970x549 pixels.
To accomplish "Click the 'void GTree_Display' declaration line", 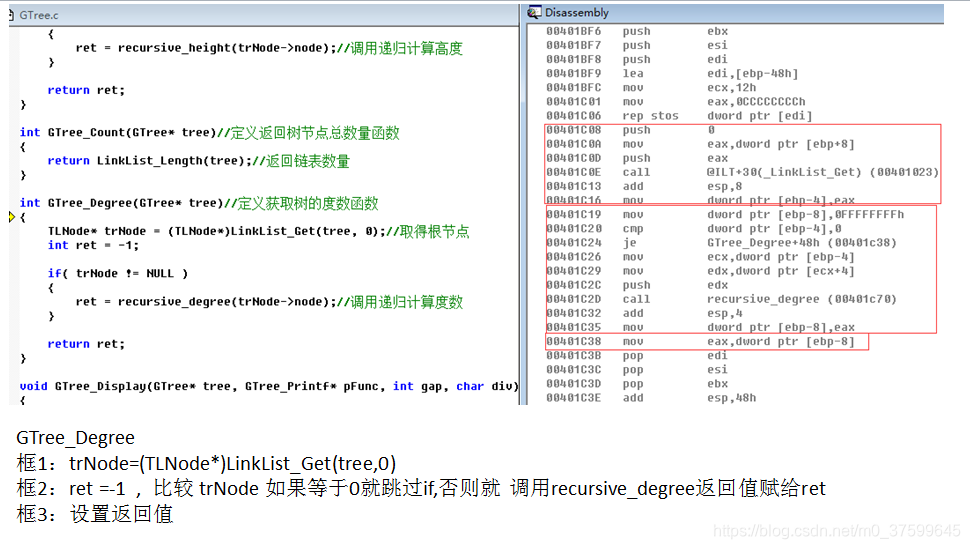I will click(269, 386).
